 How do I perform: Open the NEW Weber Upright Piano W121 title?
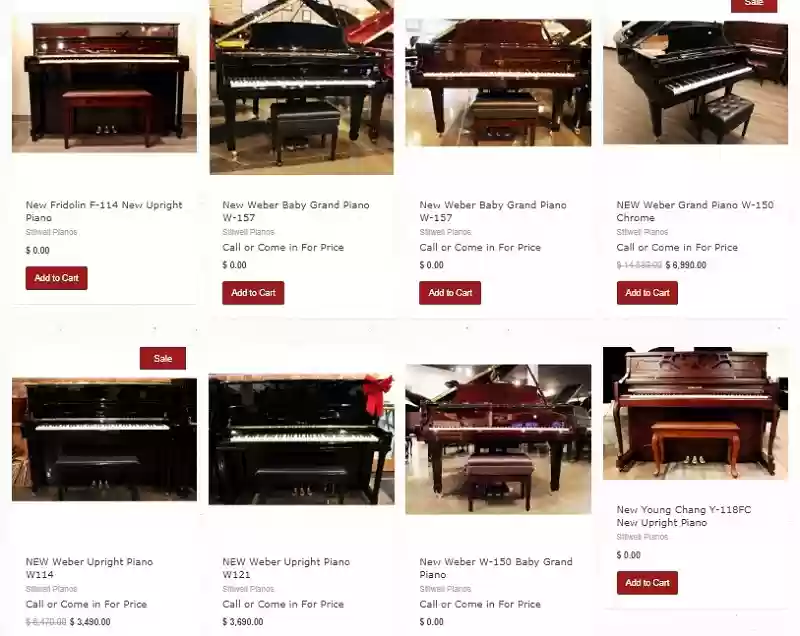(286, 568)
